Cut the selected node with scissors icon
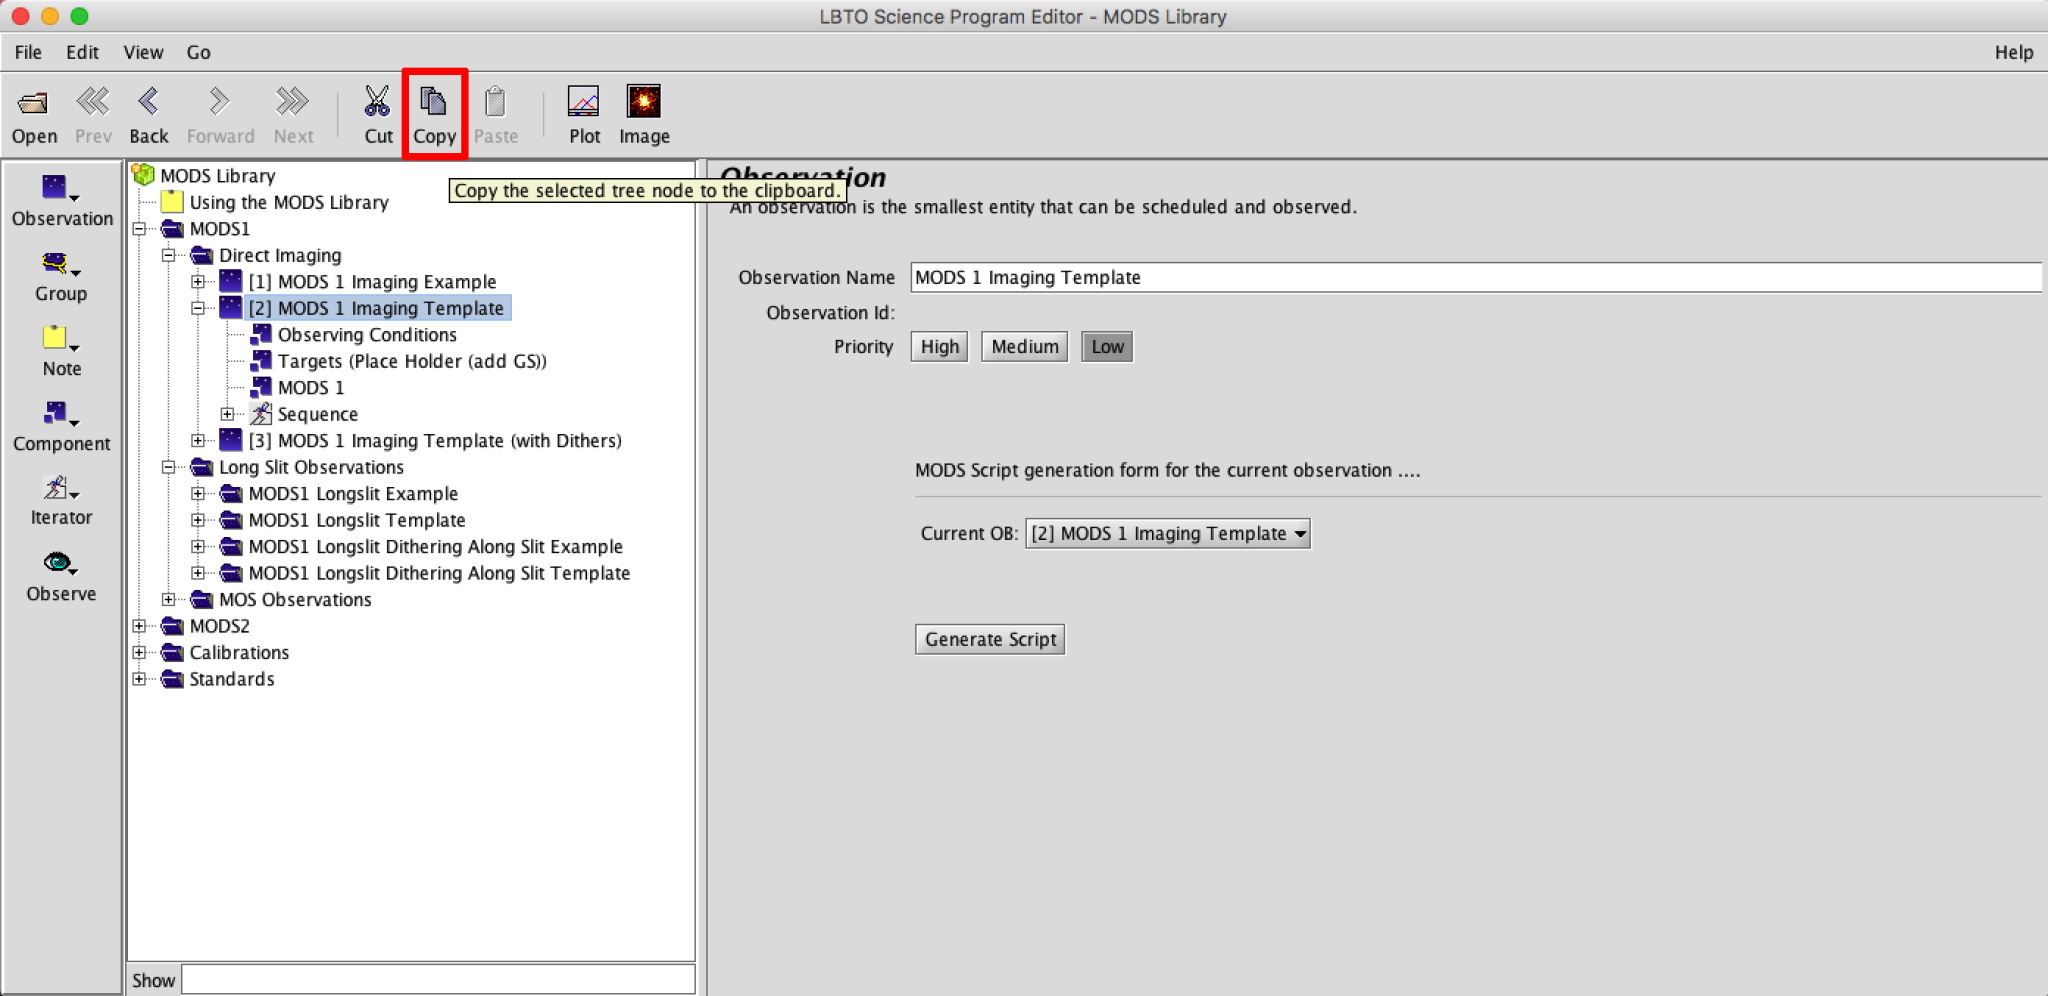Screen dimensions: 2048x996 (x=378, y=115)
